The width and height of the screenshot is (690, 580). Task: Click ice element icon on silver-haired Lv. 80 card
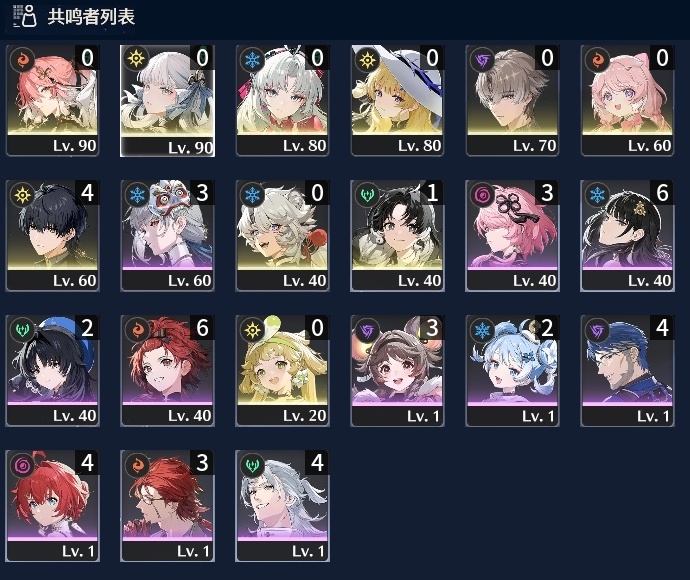pyautogui.click(x=253, y=59)
